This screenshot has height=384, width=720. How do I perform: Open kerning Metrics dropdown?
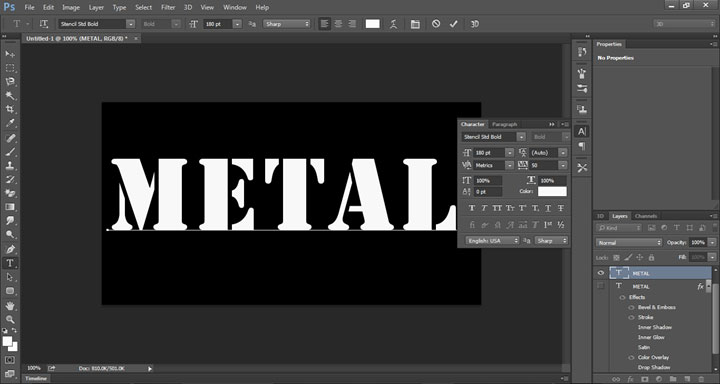pos(509,165)
